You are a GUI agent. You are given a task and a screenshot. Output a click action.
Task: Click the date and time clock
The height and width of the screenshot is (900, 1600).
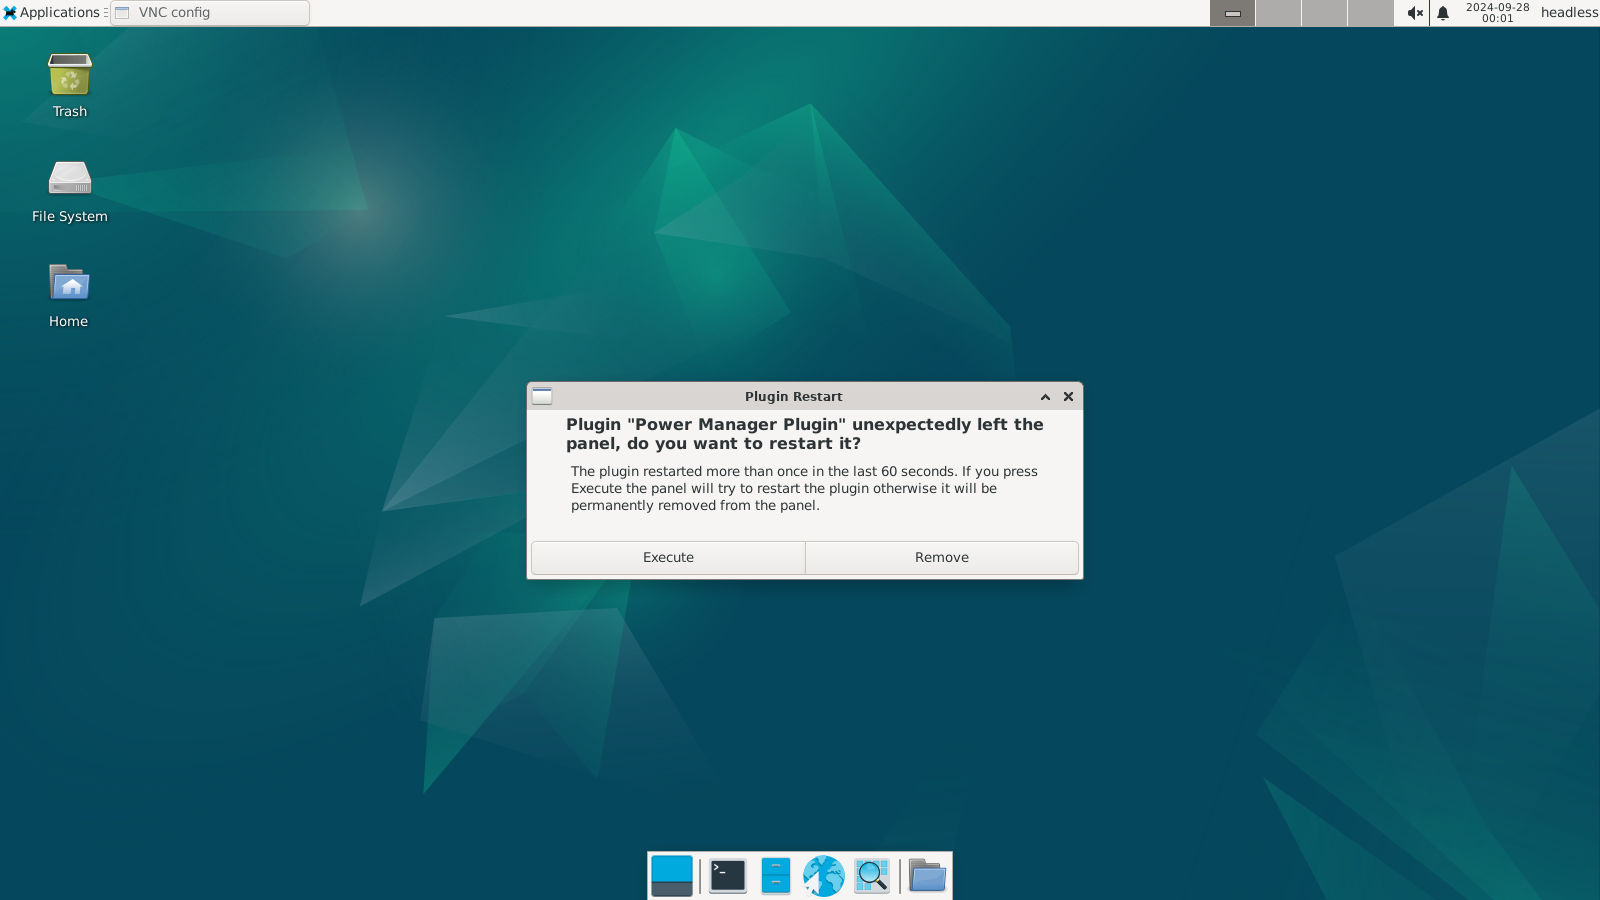coord(1497,13)
